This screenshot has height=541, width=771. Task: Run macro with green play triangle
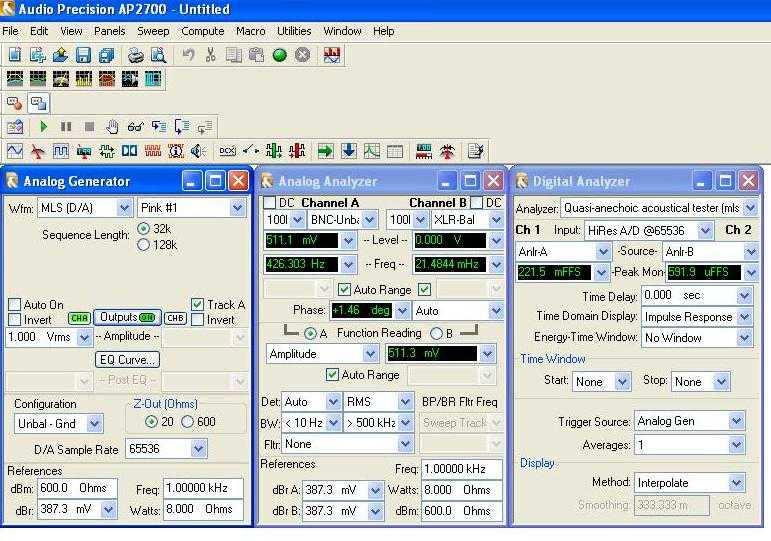(43, 127)
